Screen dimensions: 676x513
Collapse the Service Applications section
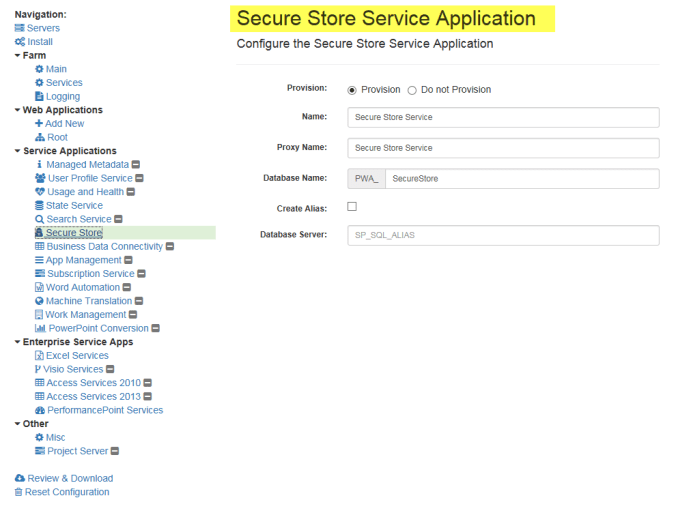pos(17,151)
